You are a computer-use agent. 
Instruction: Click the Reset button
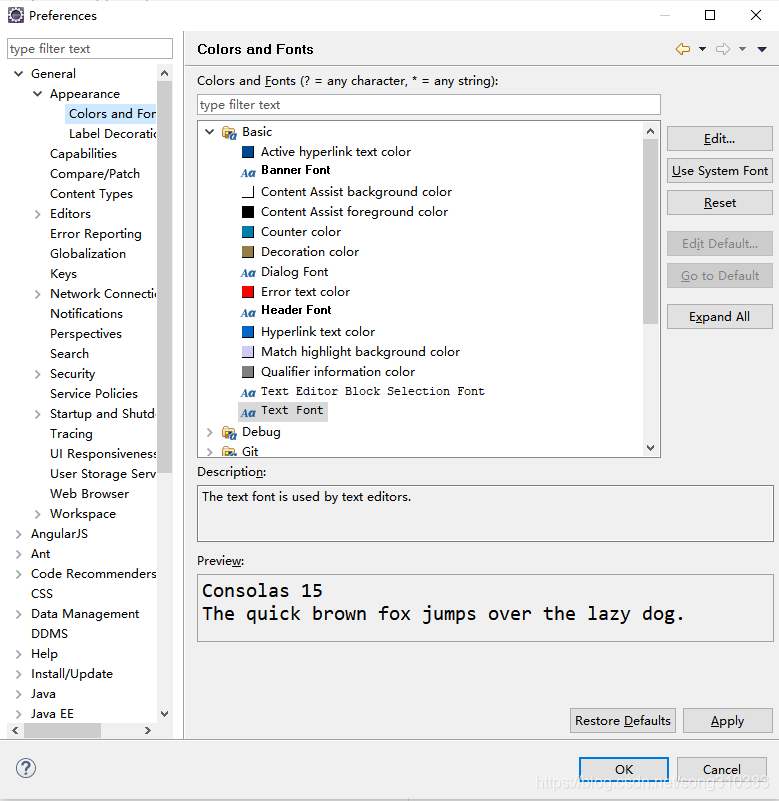[x=719, y=203]
